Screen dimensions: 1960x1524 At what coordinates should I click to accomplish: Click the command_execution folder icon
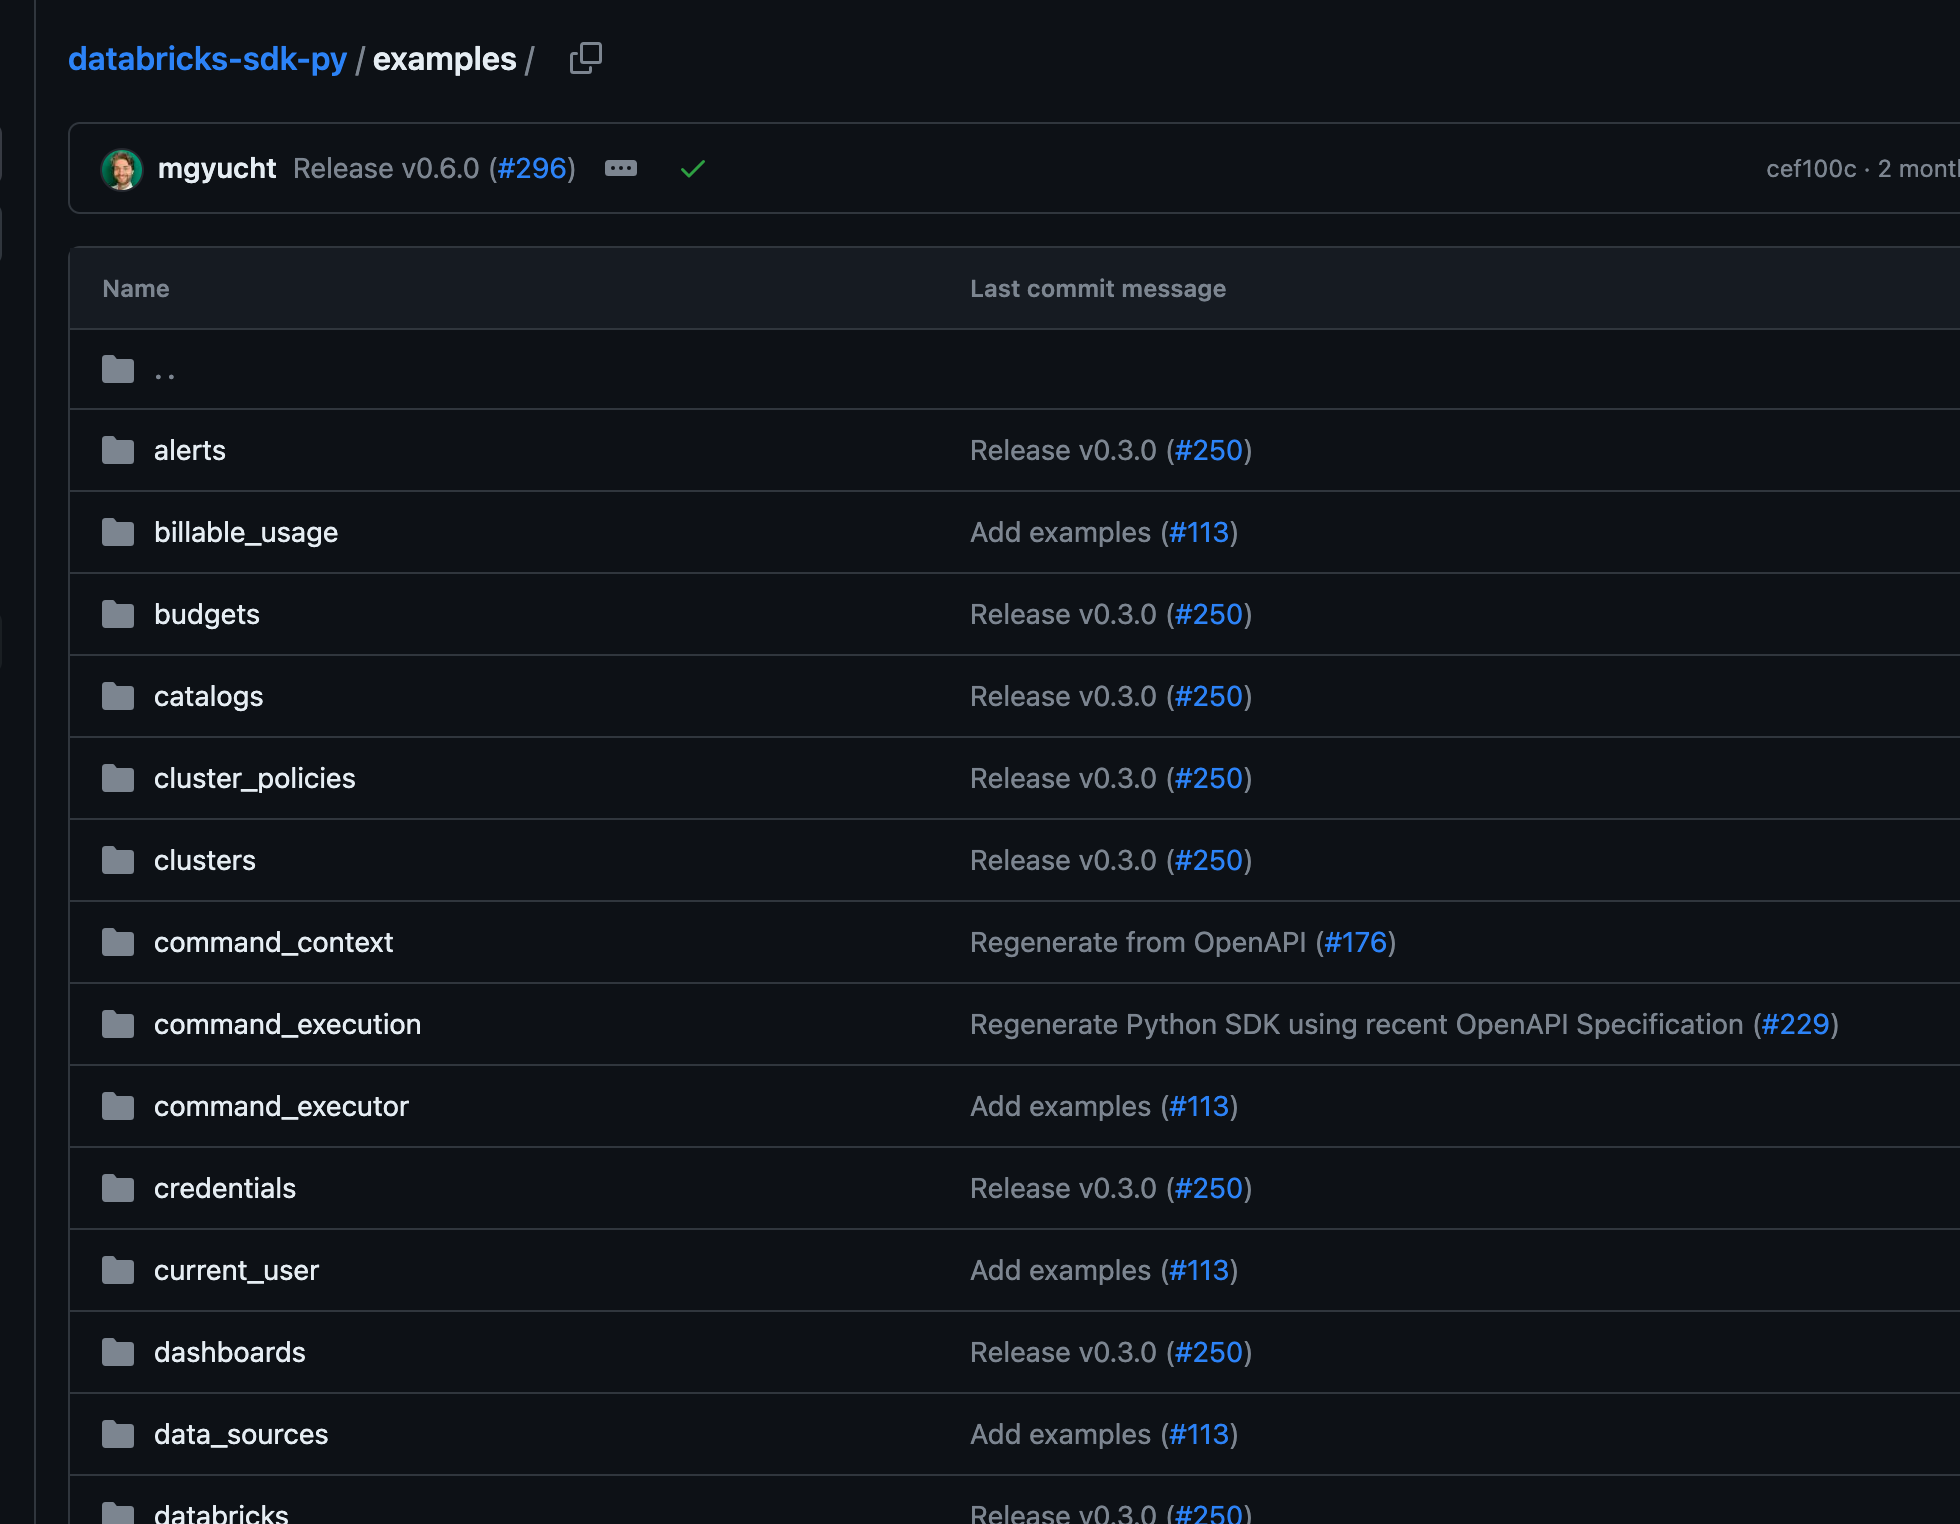[x=118, y=1024]
